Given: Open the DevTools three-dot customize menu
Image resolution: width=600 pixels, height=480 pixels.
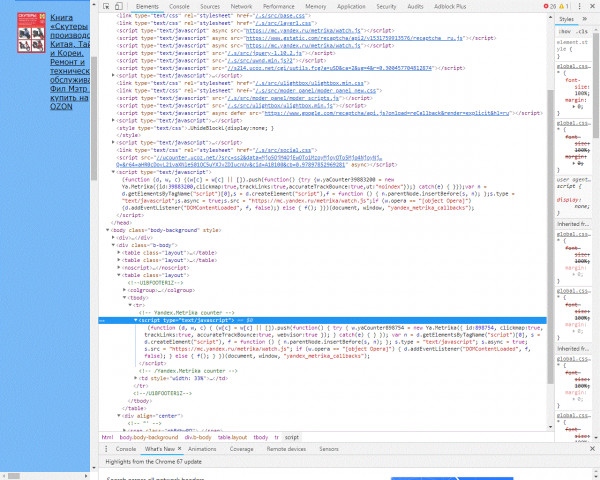Looking at the screenshot, I should click(579, 6).
